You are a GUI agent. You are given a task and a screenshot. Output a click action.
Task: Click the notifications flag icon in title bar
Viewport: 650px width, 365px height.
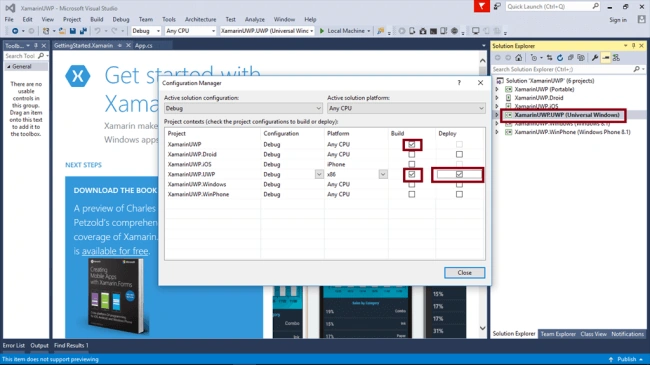click(482, 7)
